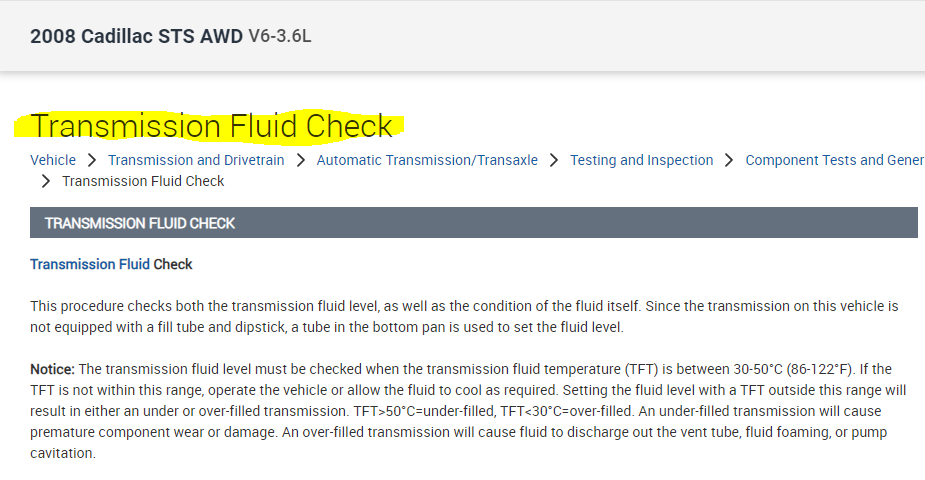925x480 pixels.
Task: Click the Vehicle breadcrumb link
Action: [53, 160]
